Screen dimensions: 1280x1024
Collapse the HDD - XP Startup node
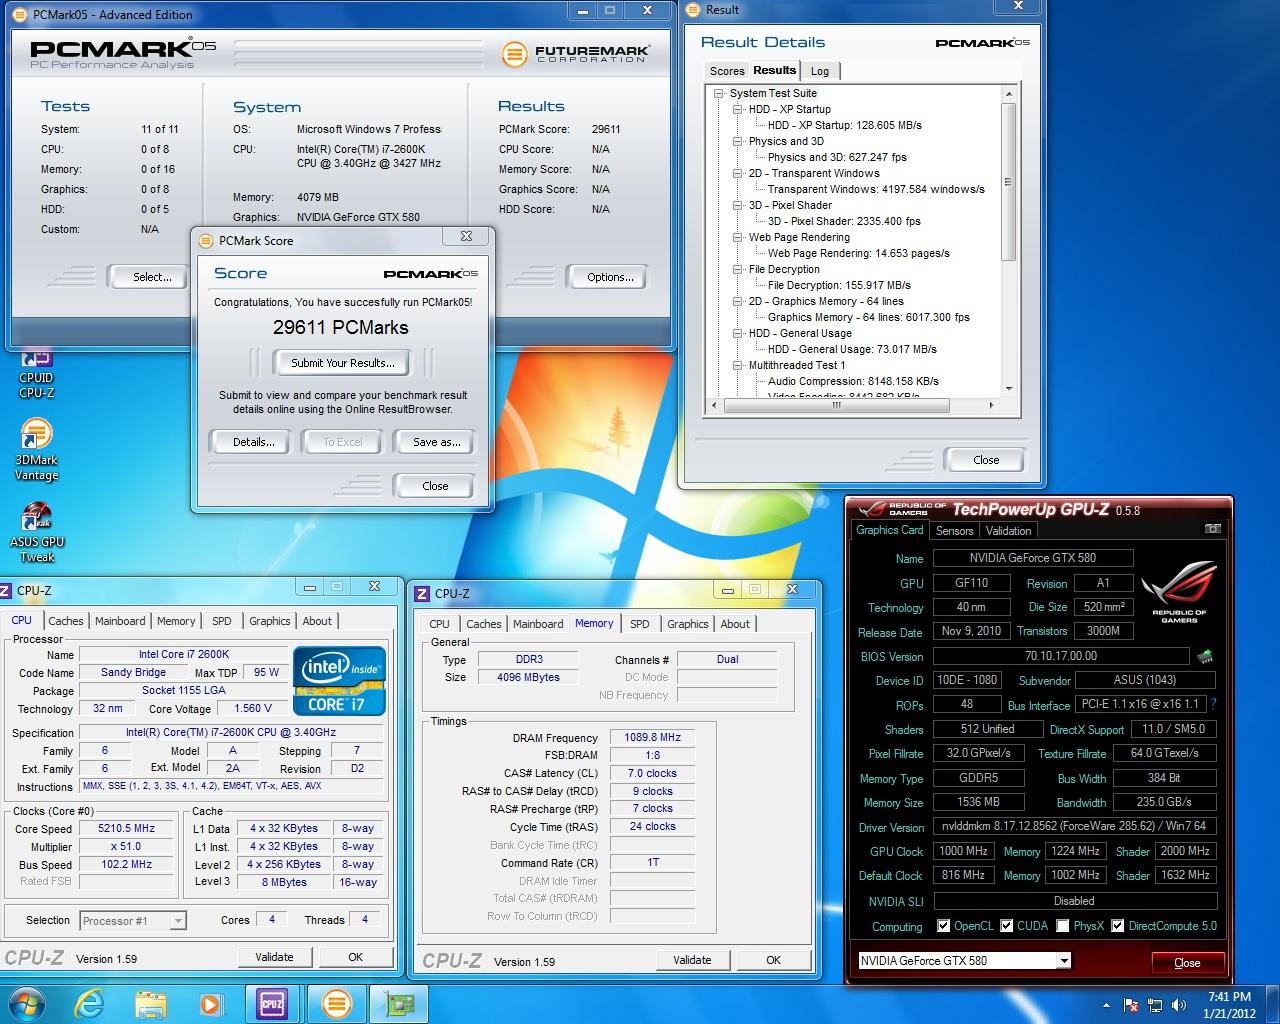737,109
